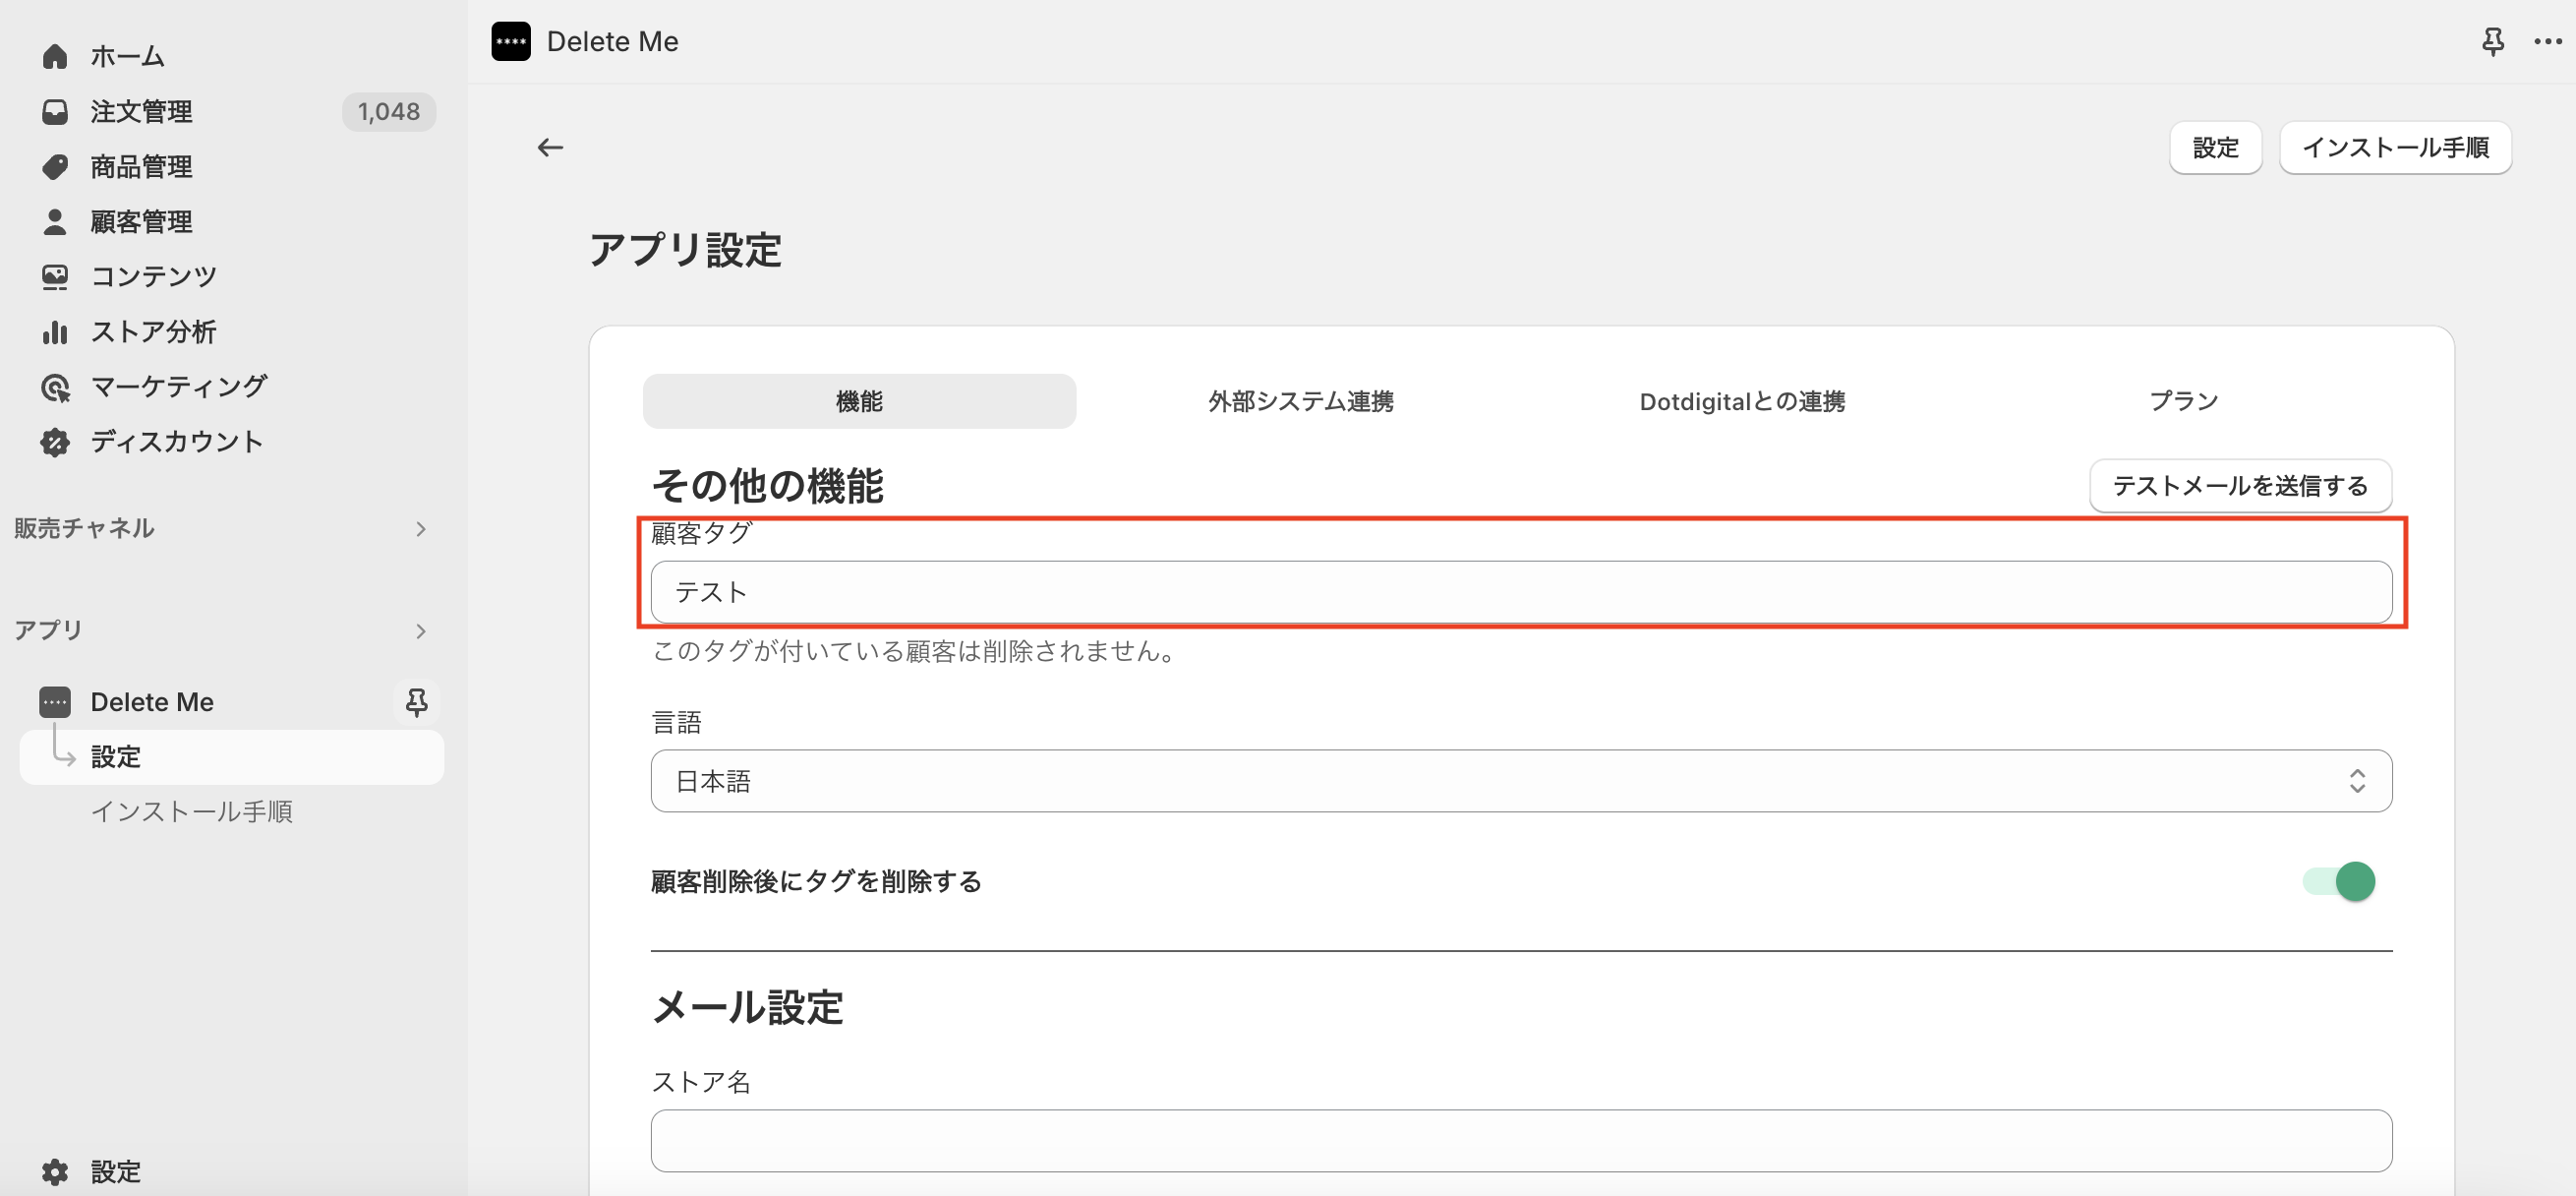
Task: Open 商品管理 in the sidebar
Action: (x=141, y=166)
